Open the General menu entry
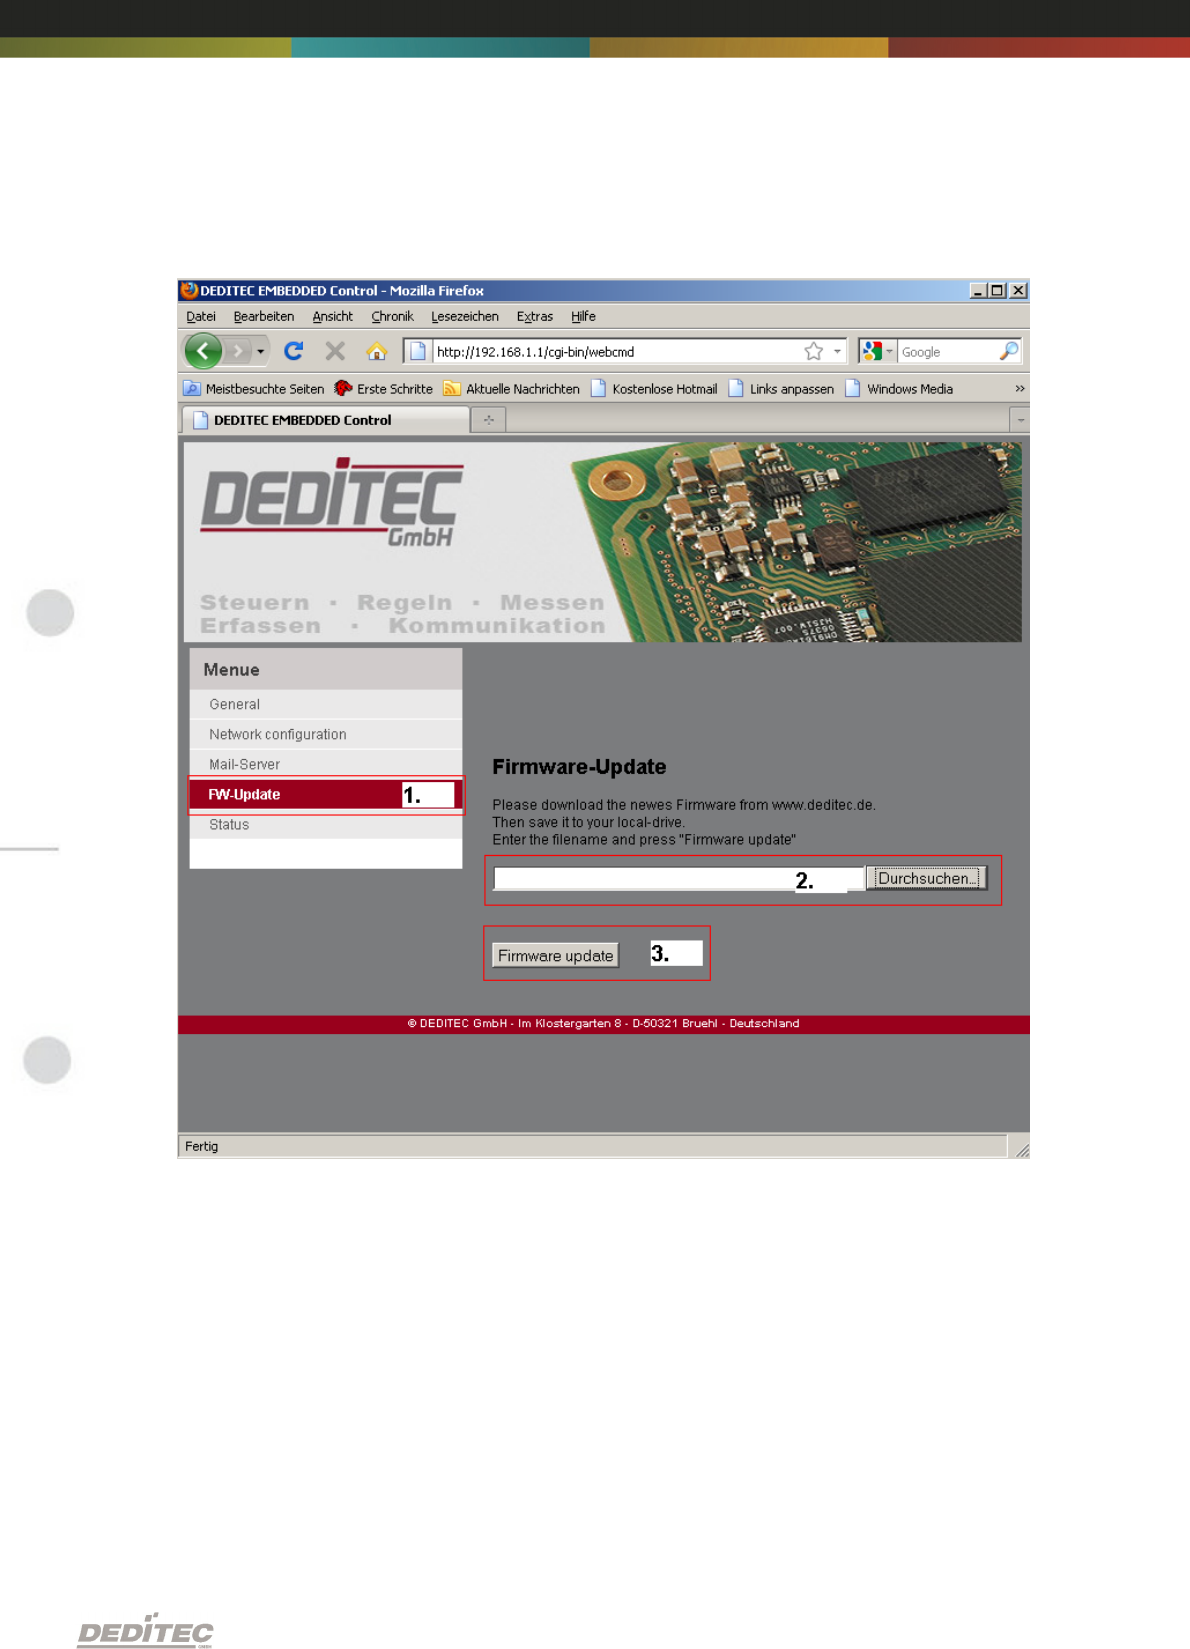Viewport: 1190px width, 1649px height. pos(326,704)
